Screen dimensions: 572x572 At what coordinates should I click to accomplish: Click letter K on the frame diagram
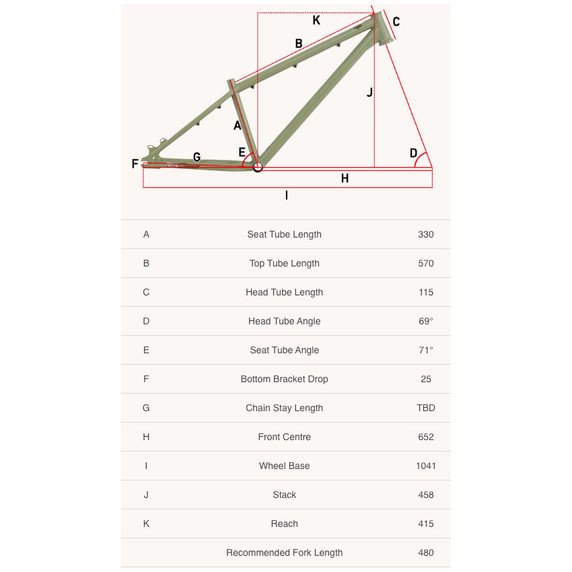click(x=316, y=20)
